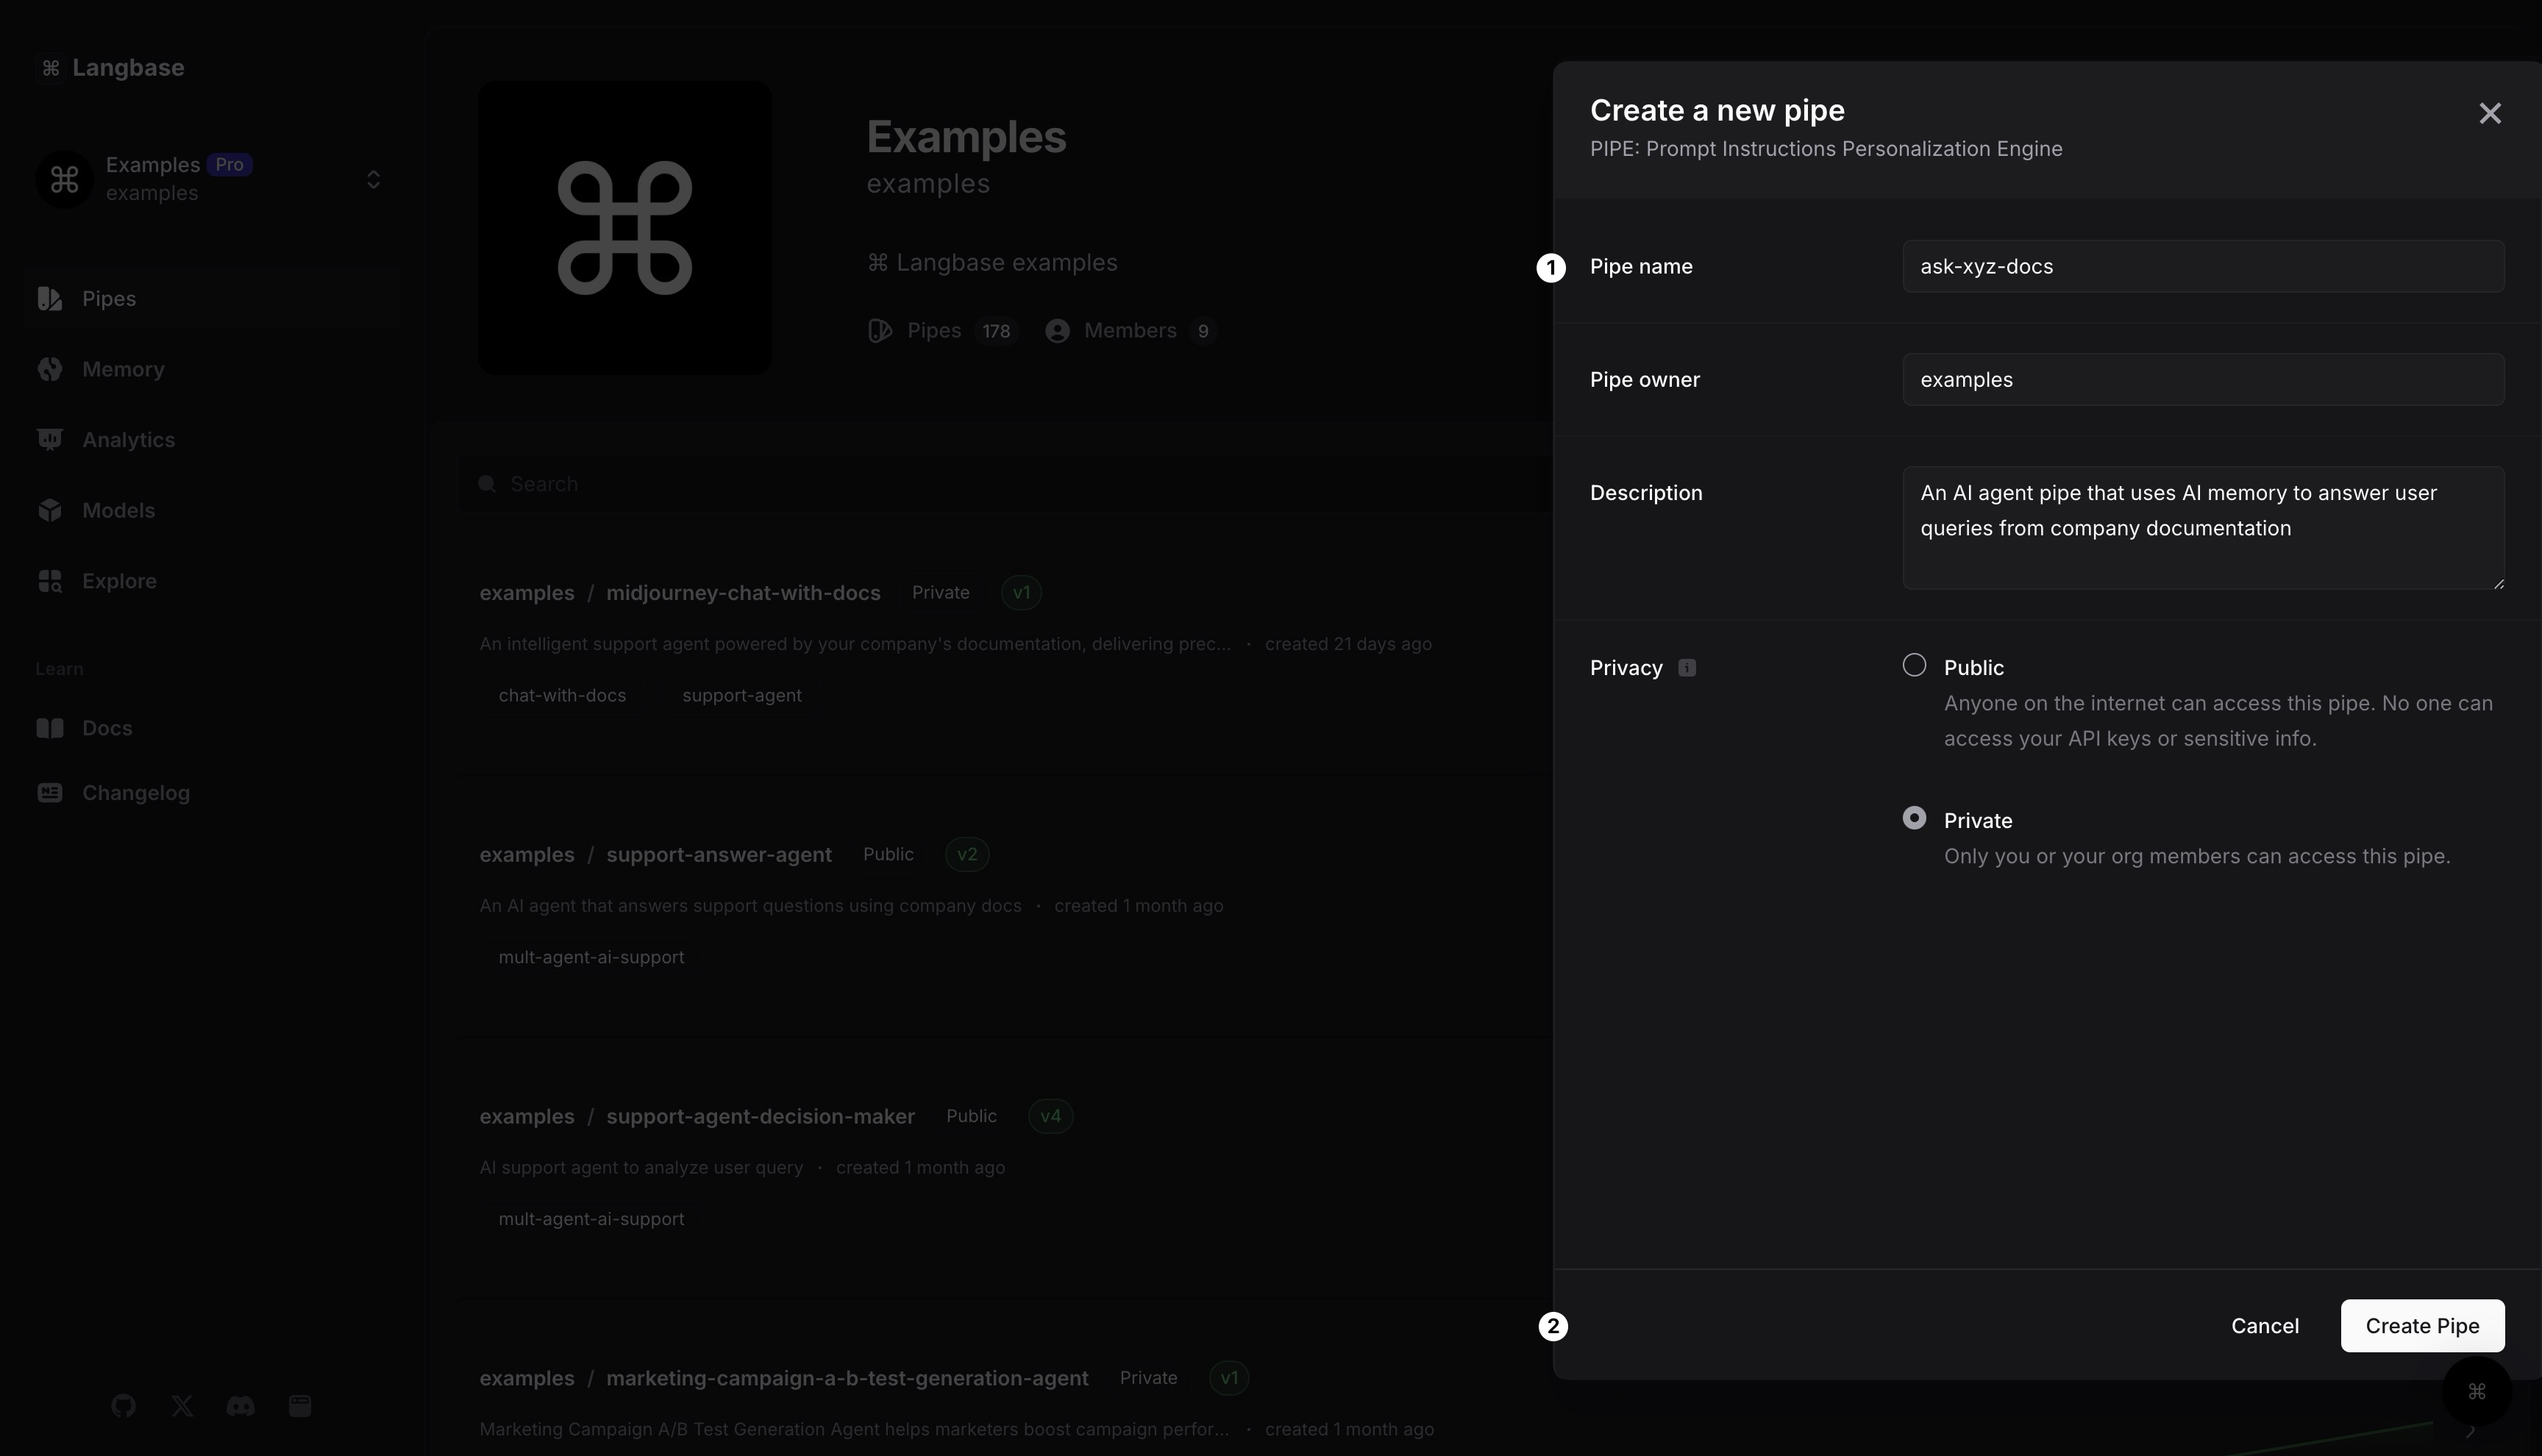Click the Analytics icon in sidebar
The image size is (2542, 1456).
pyautogui.click(x=50, y=439)
